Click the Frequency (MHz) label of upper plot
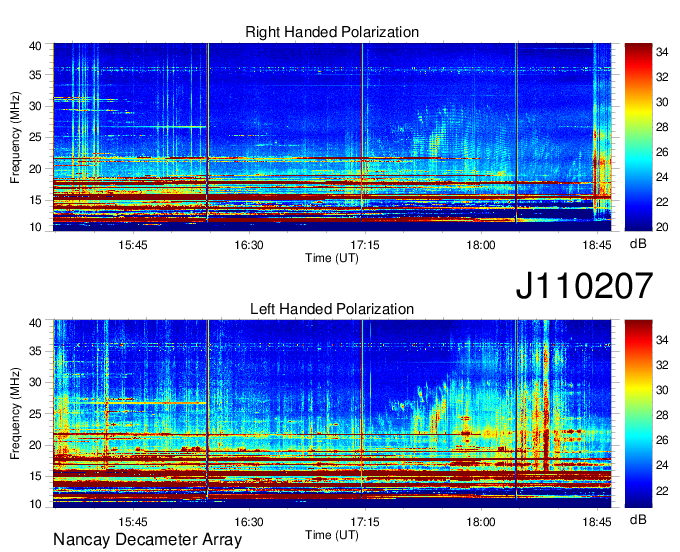Image resolution: width=680 pixels, height=552 pixels. click(x=15, y=137)
